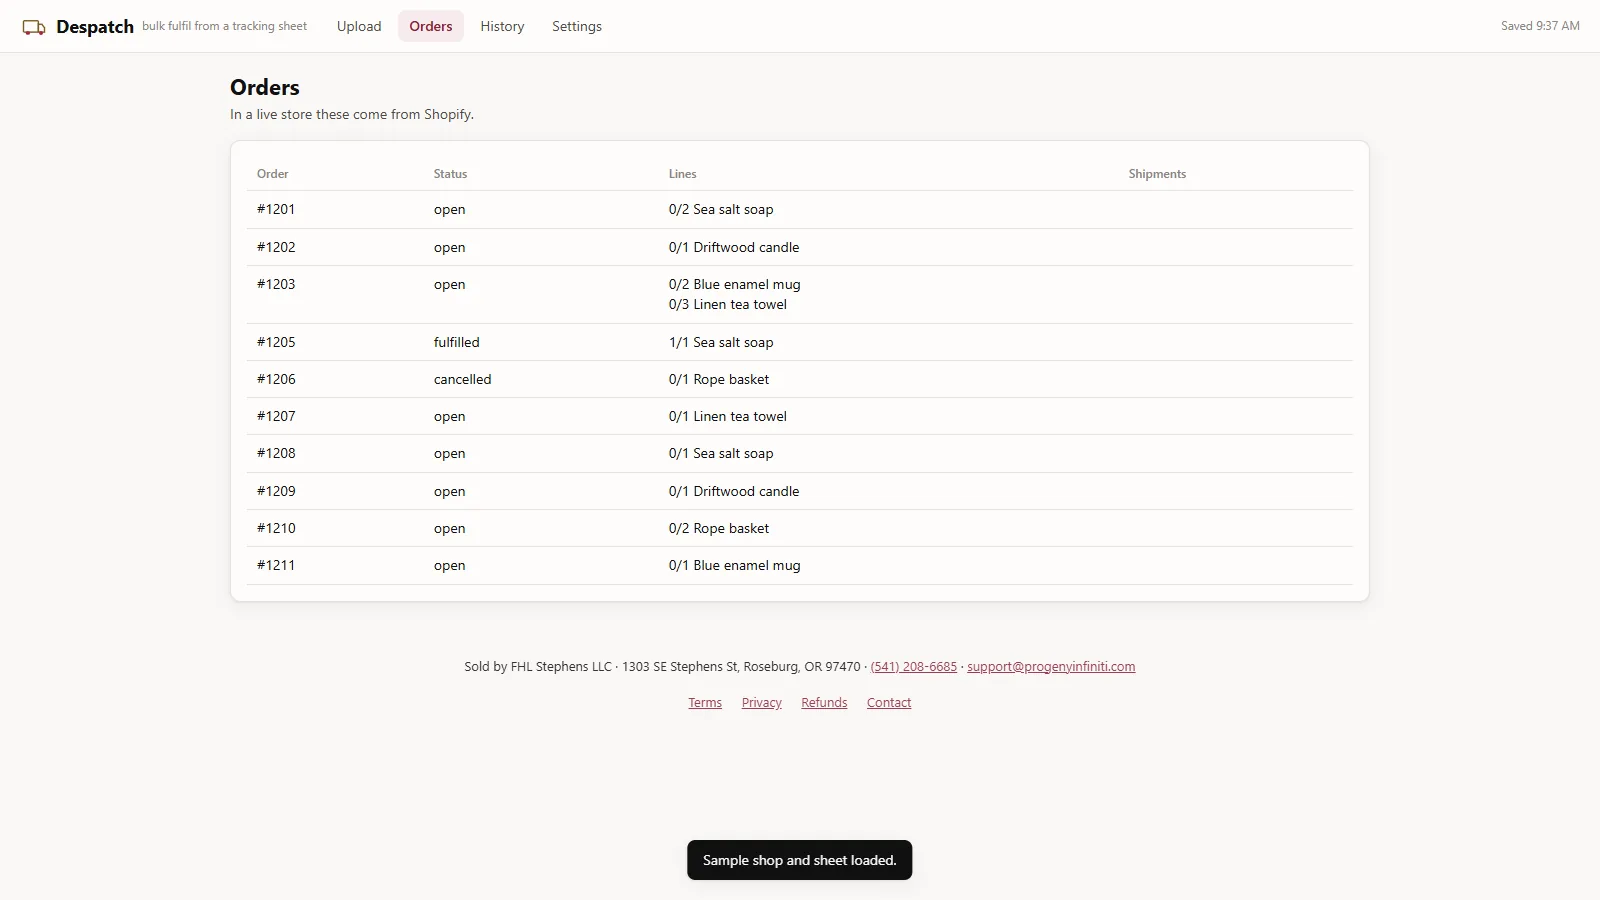Click the Saved 9:37 AM status text
The width and height of the screenshot is (1600, 900).
coord(1540,26)
